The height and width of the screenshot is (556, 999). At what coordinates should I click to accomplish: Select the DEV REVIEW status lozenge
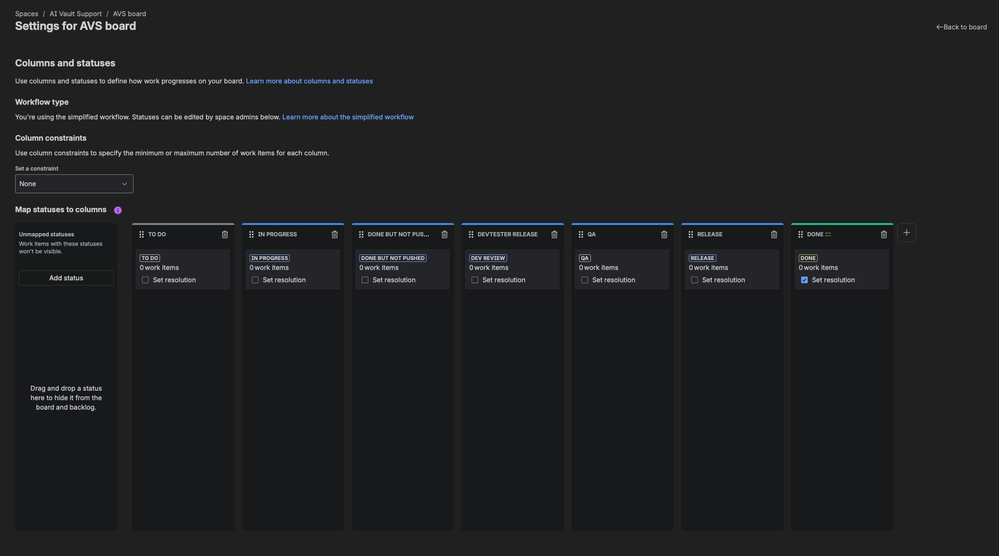488,258
